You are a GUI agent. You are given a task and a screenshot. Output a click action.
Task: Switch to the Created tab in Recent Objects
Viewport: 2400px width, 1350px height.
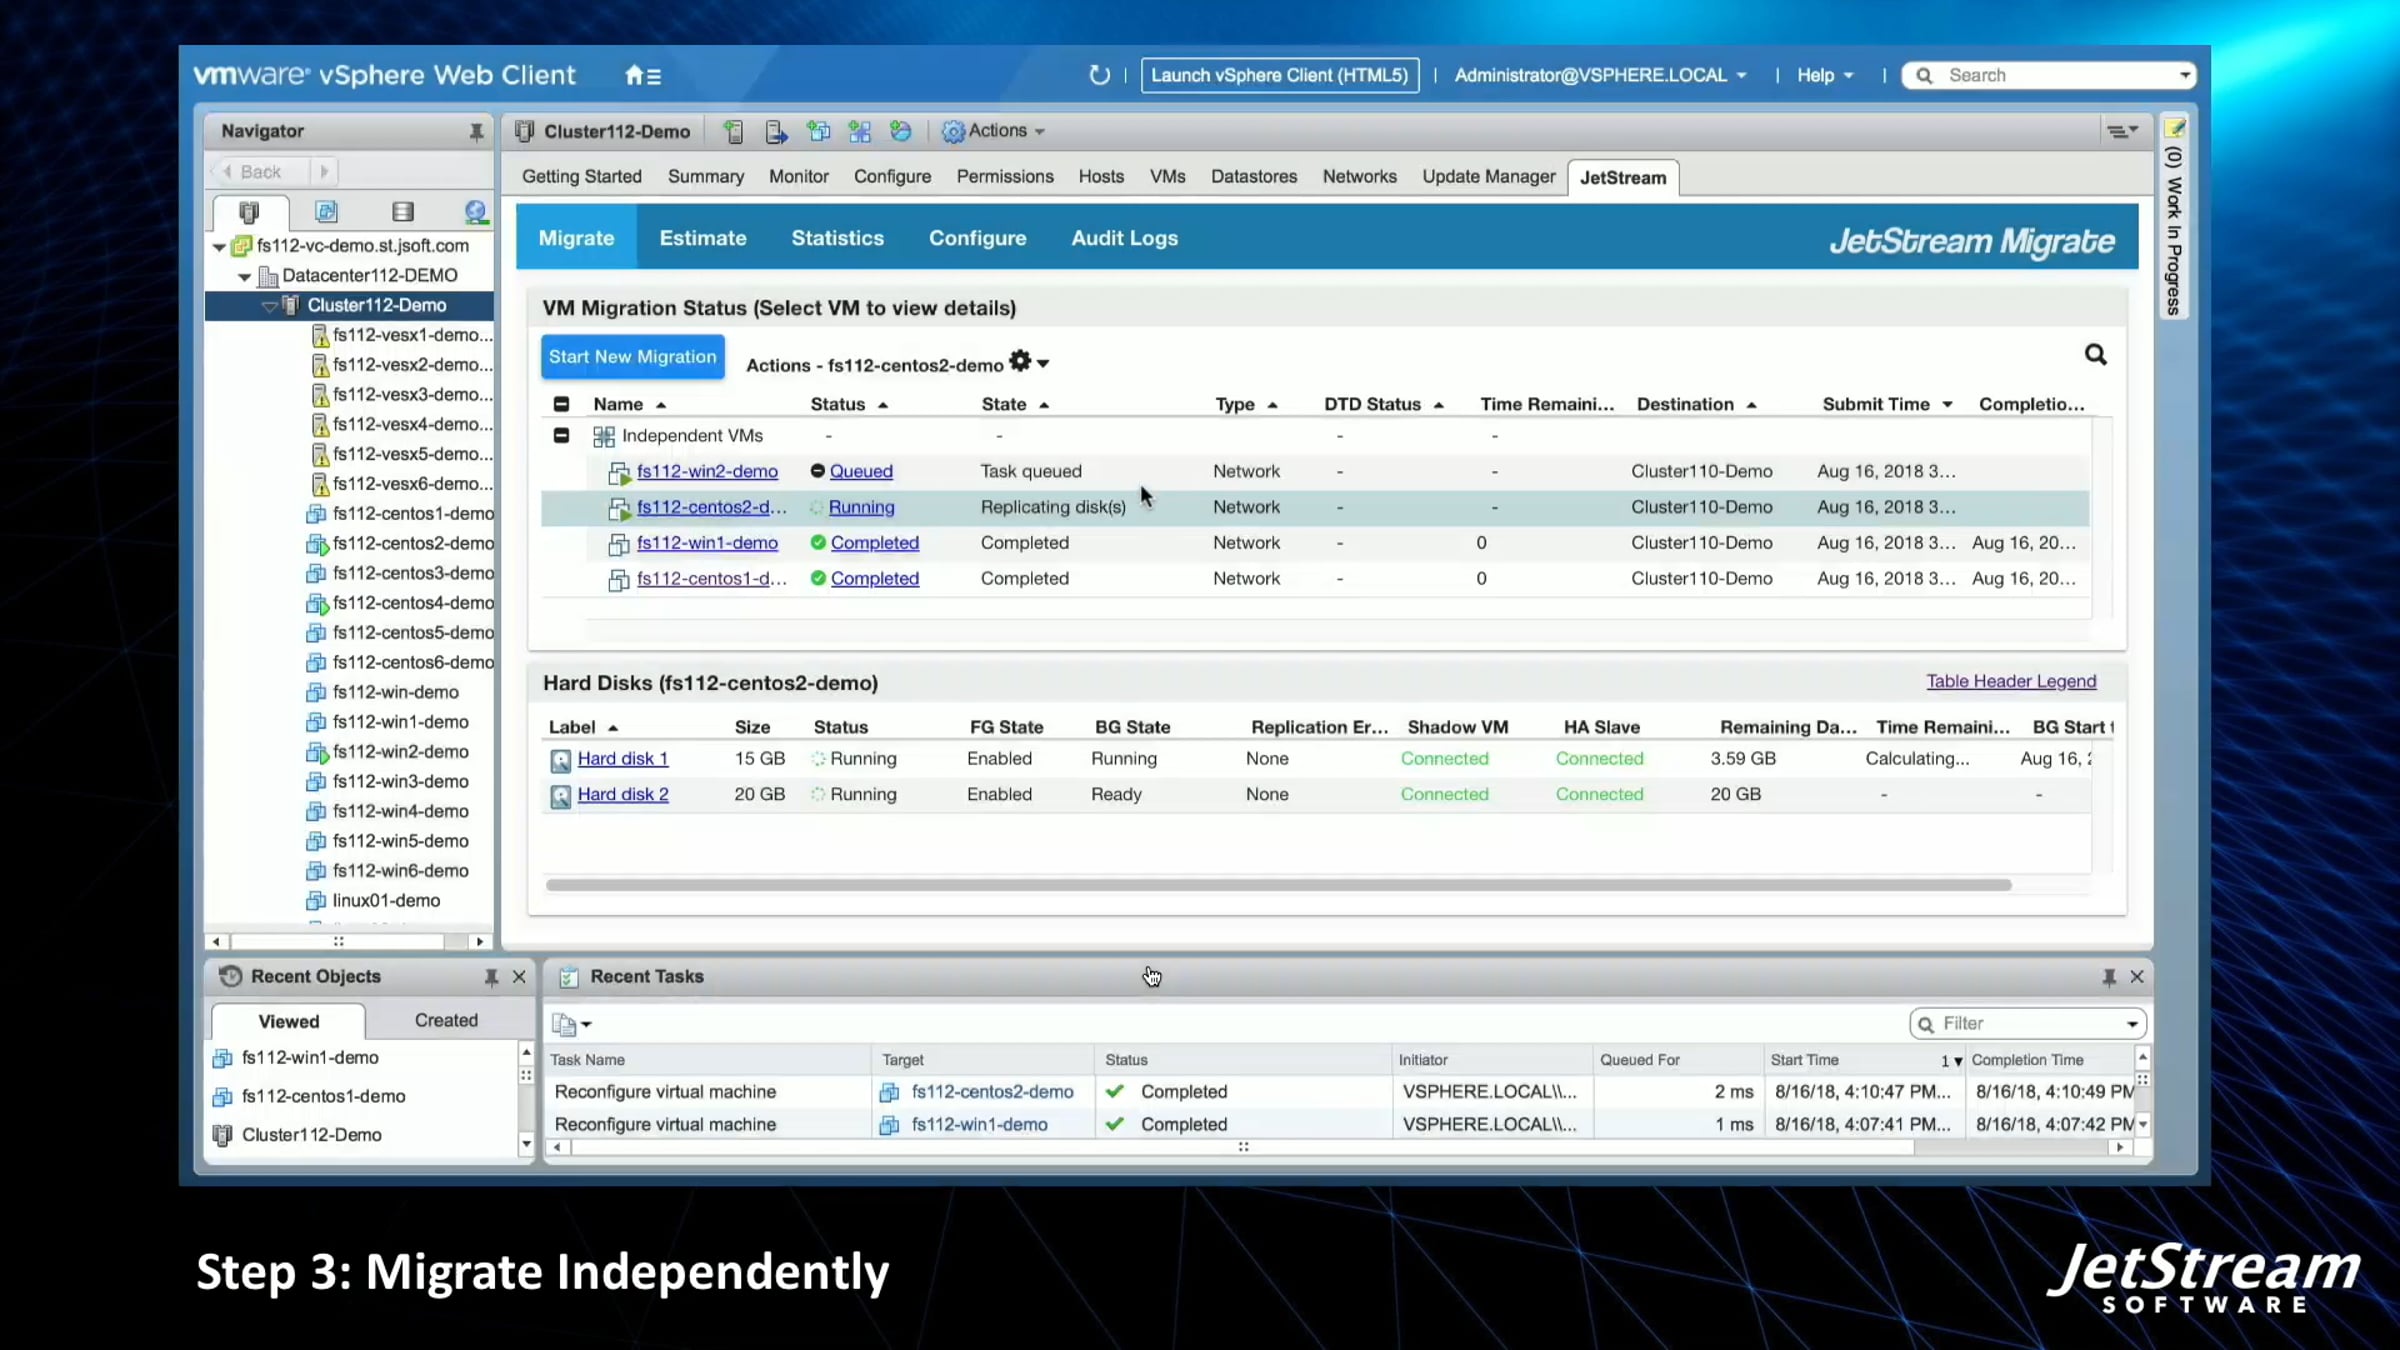coord(446,1020)
